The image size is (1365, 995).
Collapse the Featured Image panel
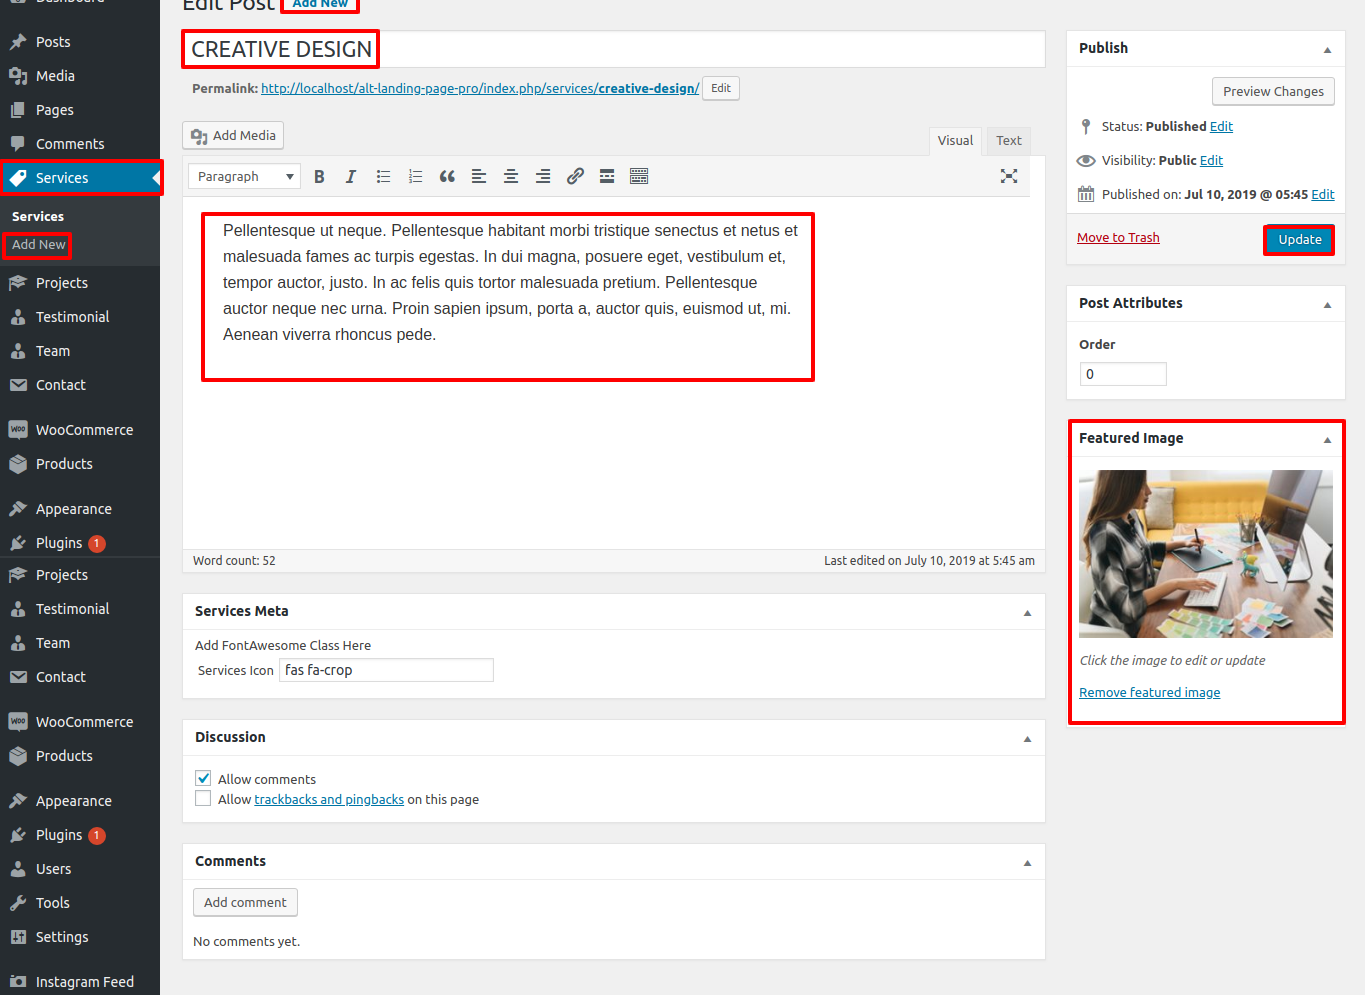point(1327,439)
